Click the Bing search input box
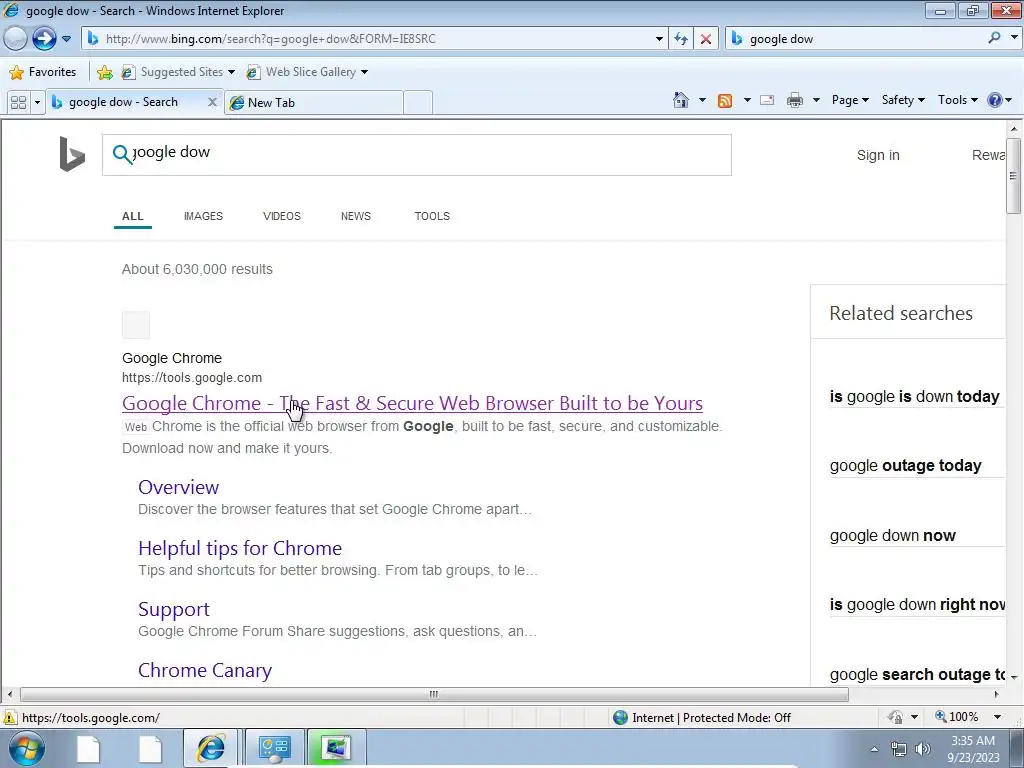Image resolution: width=1024 pixels, height=768 pixels. [x=417, y=155]
